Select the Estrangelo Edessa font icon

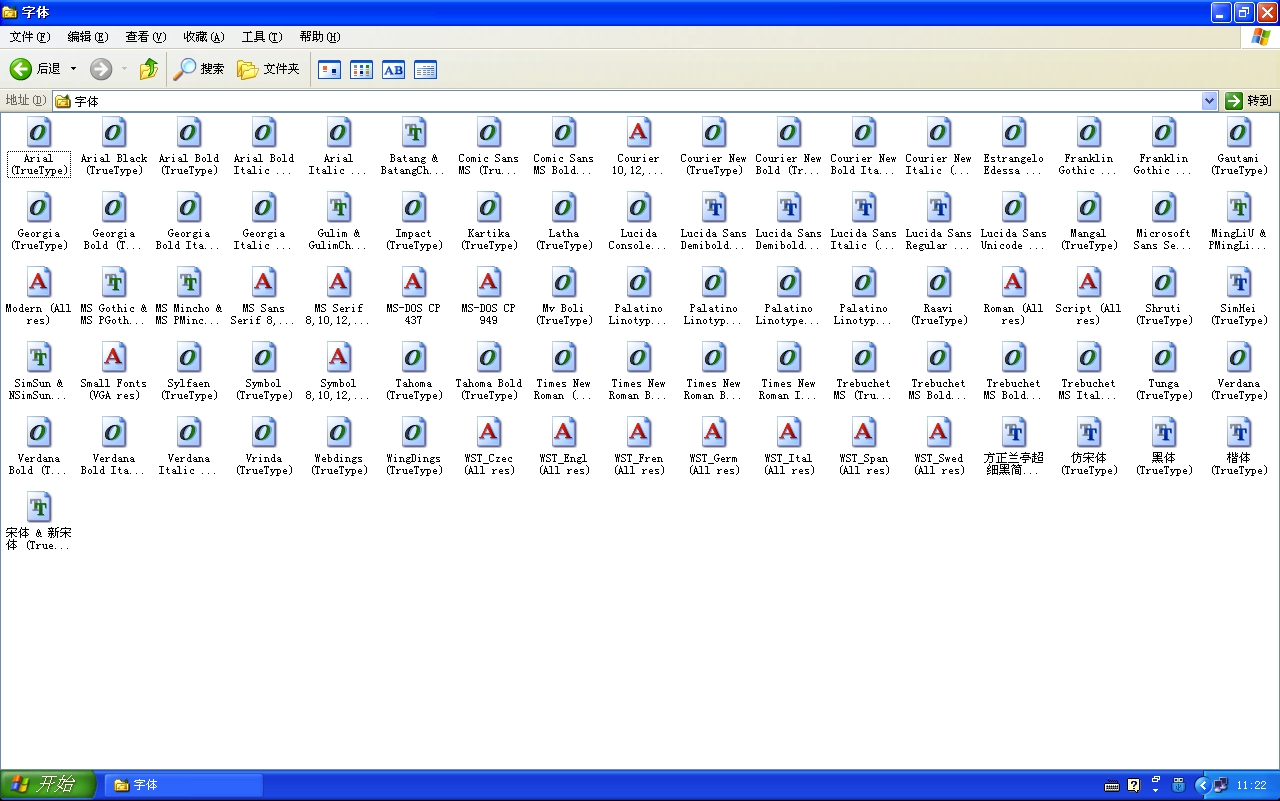1014,132
